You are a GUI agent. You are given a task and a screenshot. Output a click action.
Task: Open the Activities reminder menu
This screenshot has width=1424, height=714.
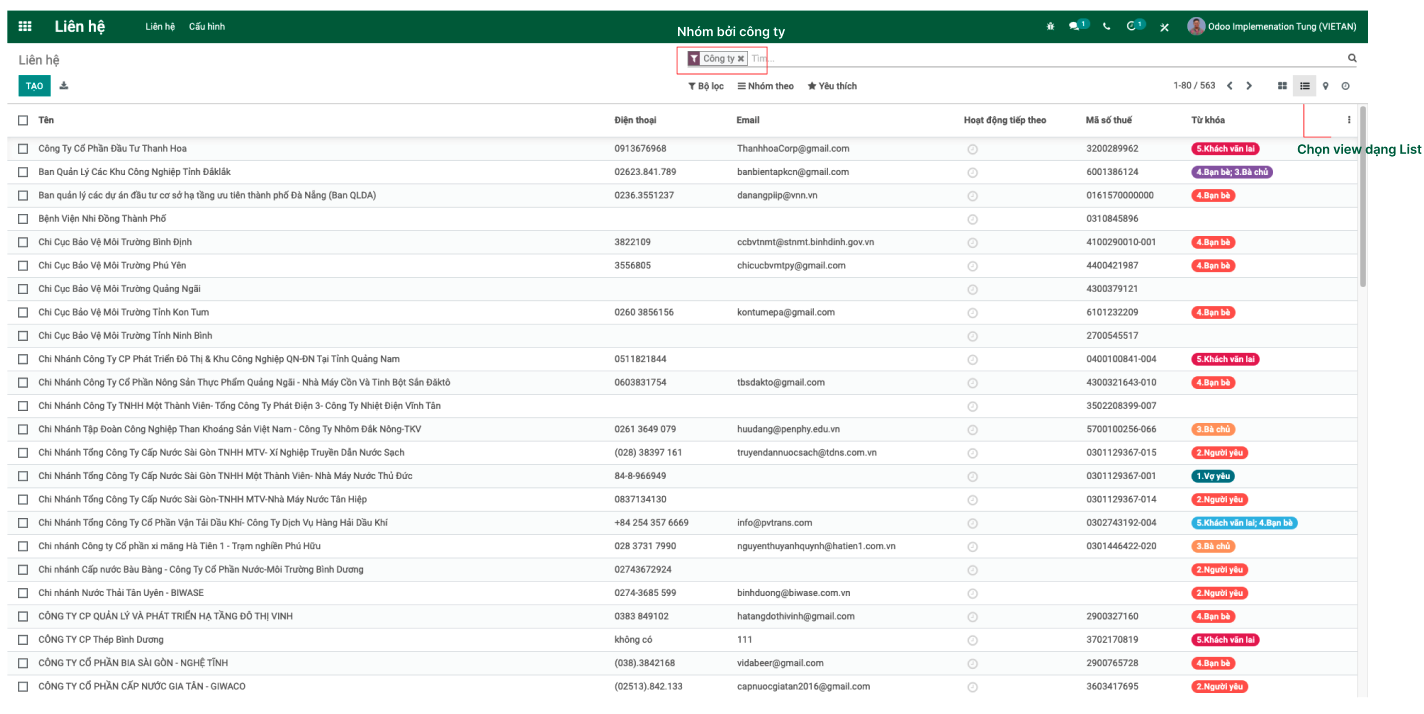point(1133,26)
